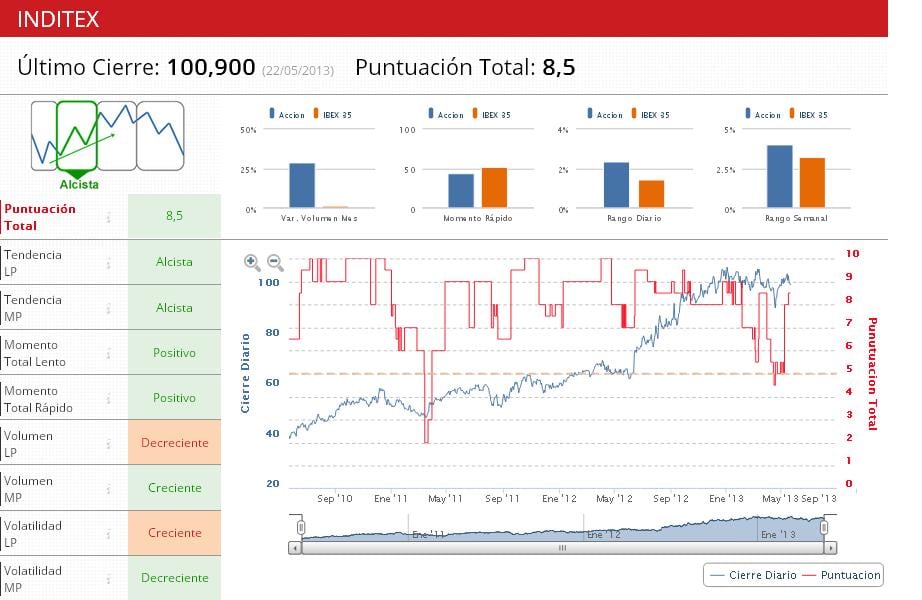Click the Cierre Diario vertical axis title

pyautogui.click(x=245, y=373)
